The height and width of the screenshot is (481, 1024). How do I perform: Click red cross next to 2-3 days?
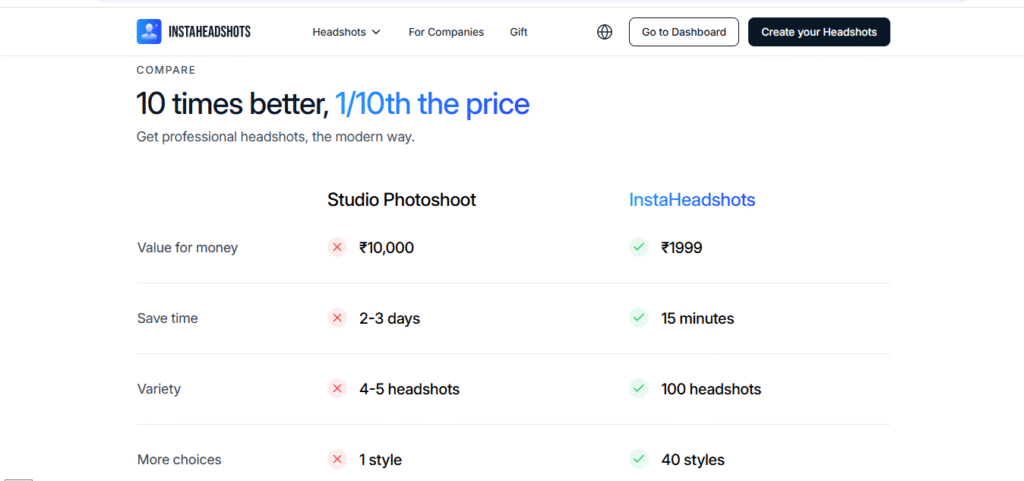(337, 318)
